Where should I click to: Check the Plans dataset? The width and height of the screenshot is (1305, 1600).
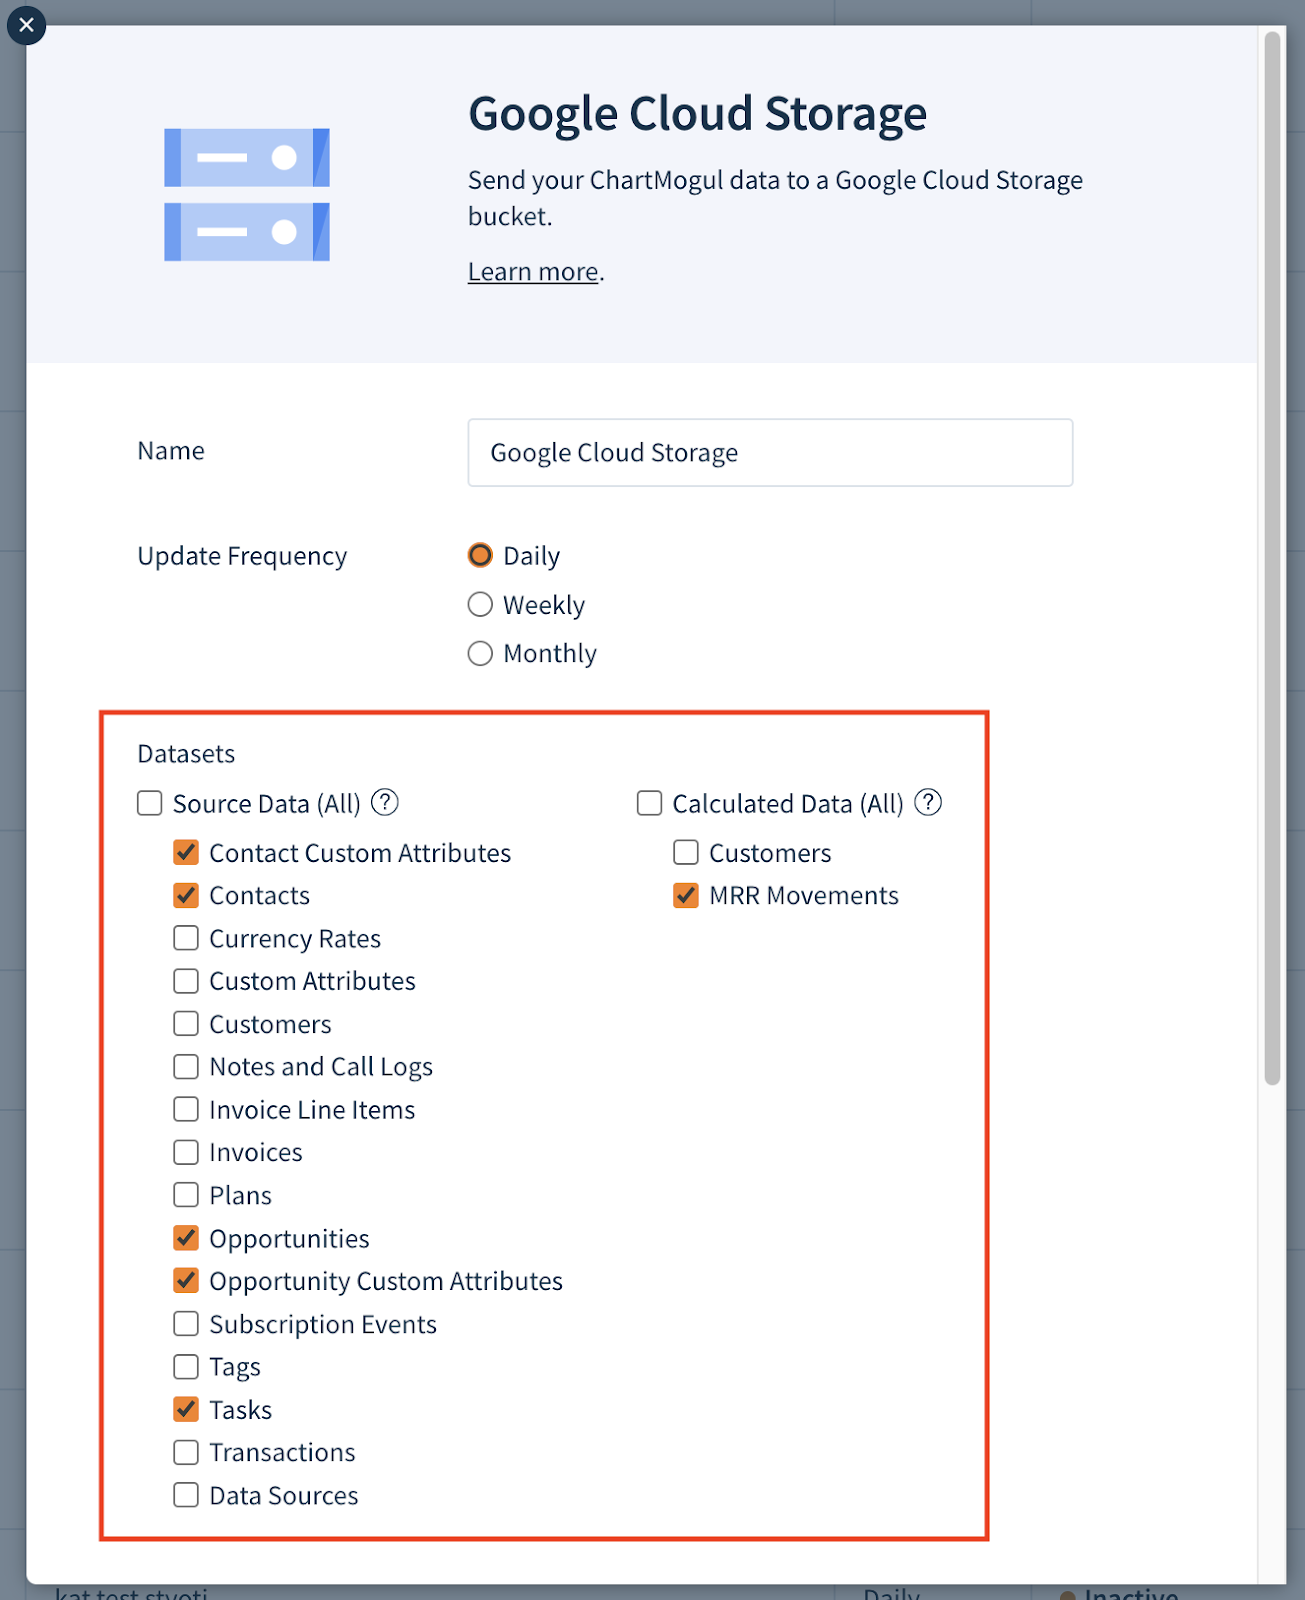click(x=186, y=1195)
